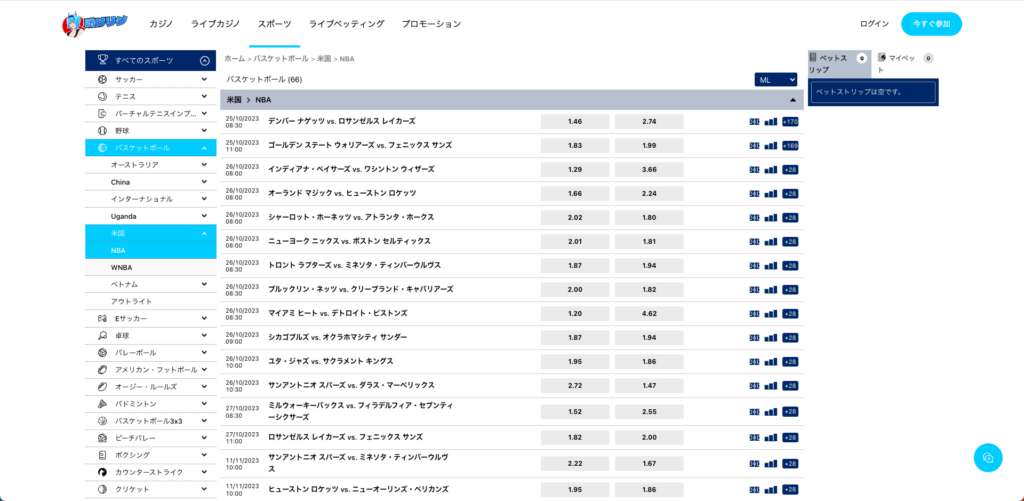The width and height of the screenshot is (1024, 501).
Task: Click the volleyball icon for バレーボール
Action: [103, 352]
